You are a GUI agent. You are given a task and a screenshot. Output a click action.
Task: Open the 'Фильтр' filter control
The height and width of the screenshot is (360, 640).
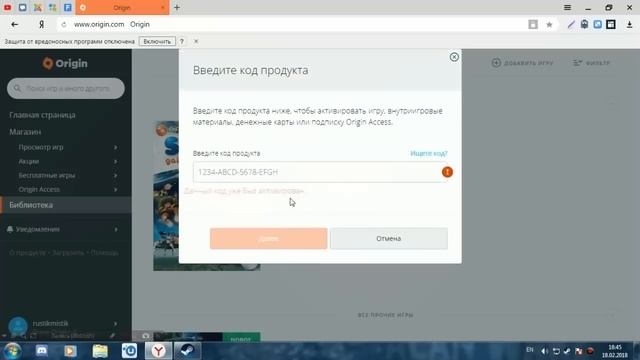591,63
